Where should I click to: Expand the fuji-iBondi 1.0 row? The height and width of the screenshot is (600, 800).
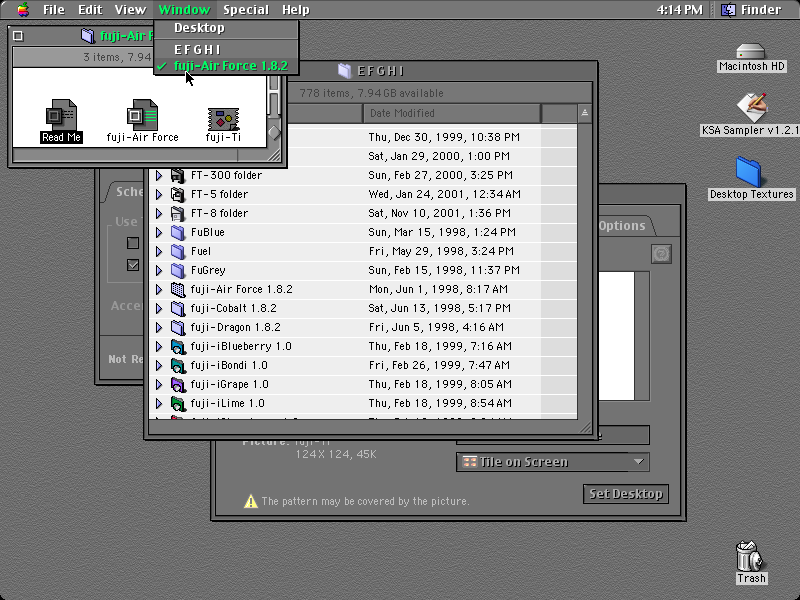[159, 366]
